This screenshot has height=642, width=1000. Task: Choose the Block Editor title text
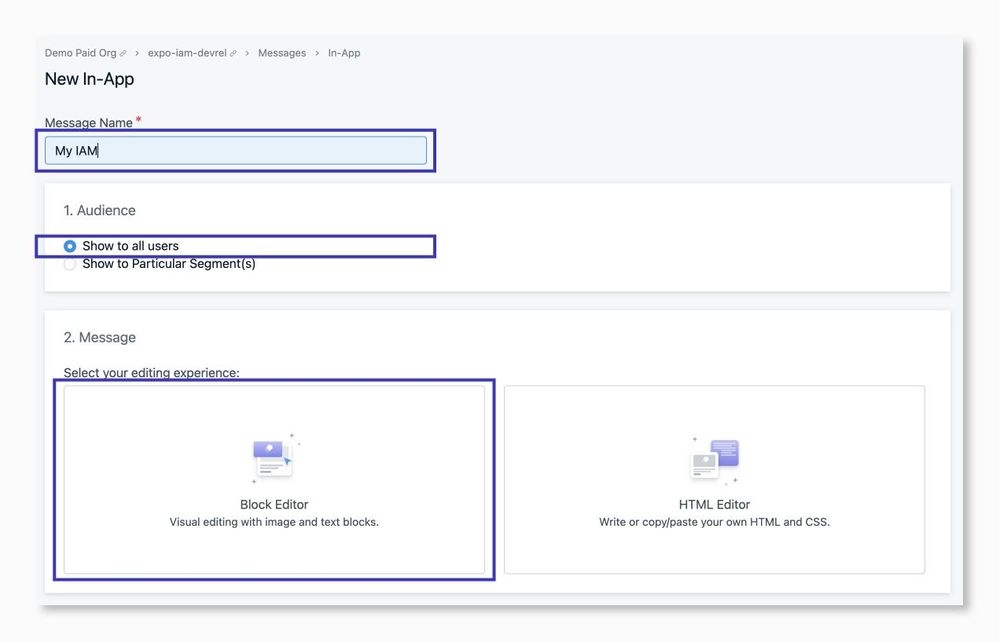[274, 505]
